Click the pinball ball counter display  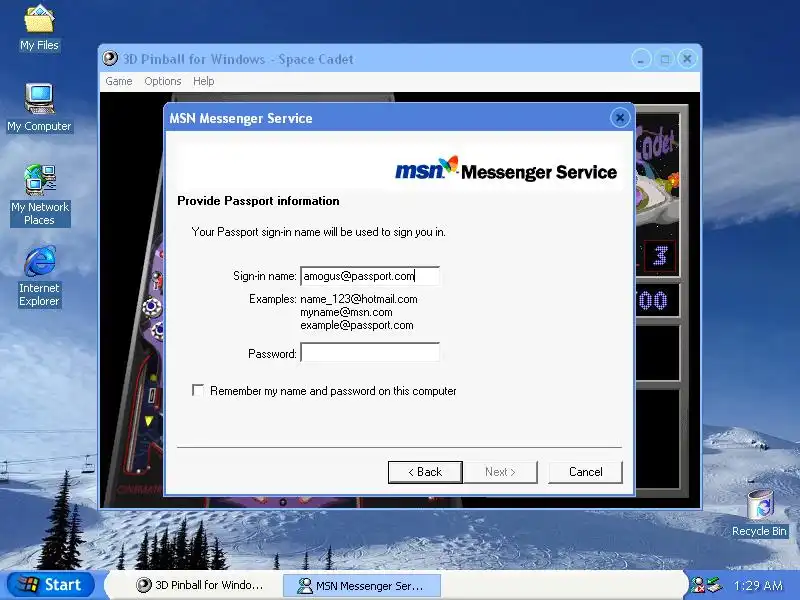[x=660, y=255]
